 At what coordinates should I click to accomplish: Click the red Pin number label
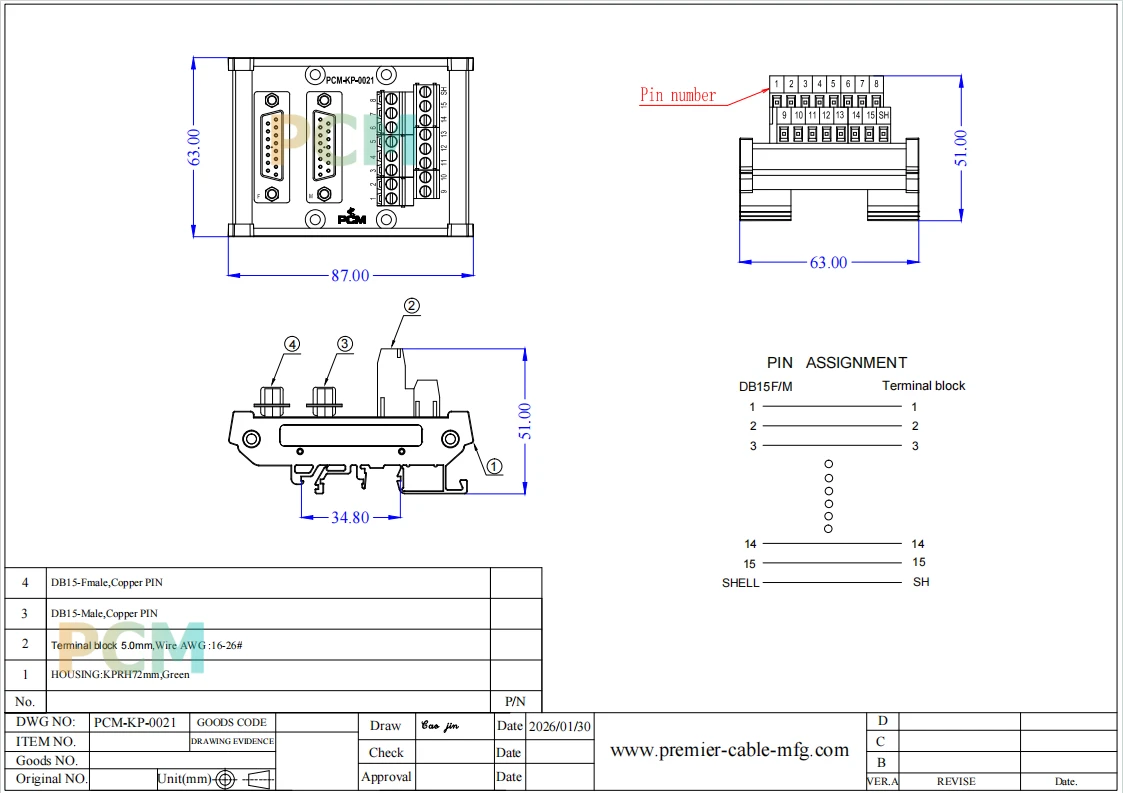(x=678, y=95)
